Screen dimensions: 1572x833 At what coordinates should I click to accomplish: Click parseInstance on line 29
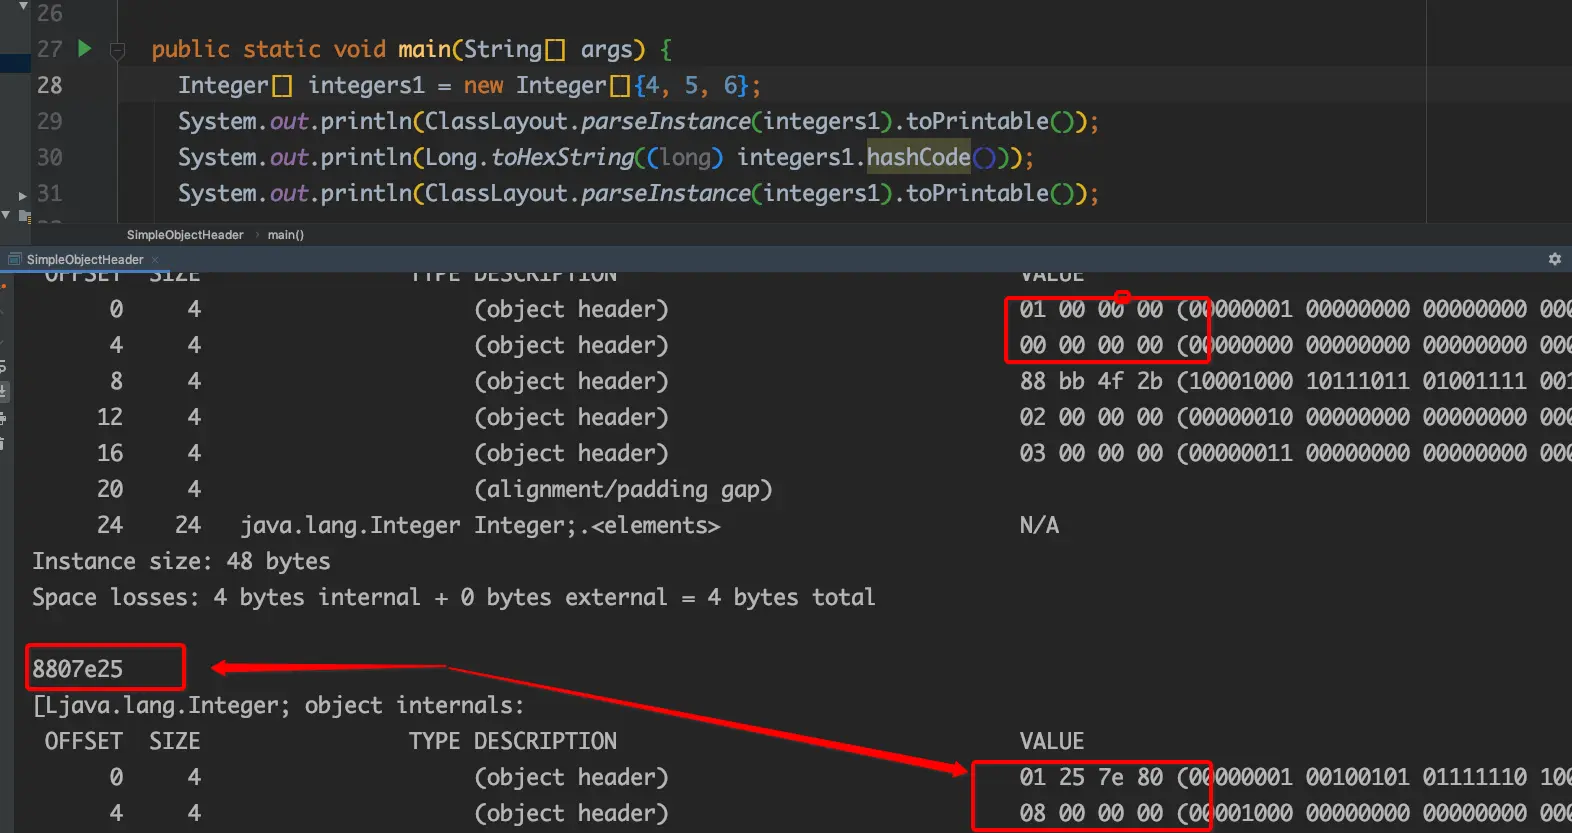coord(665,121)
